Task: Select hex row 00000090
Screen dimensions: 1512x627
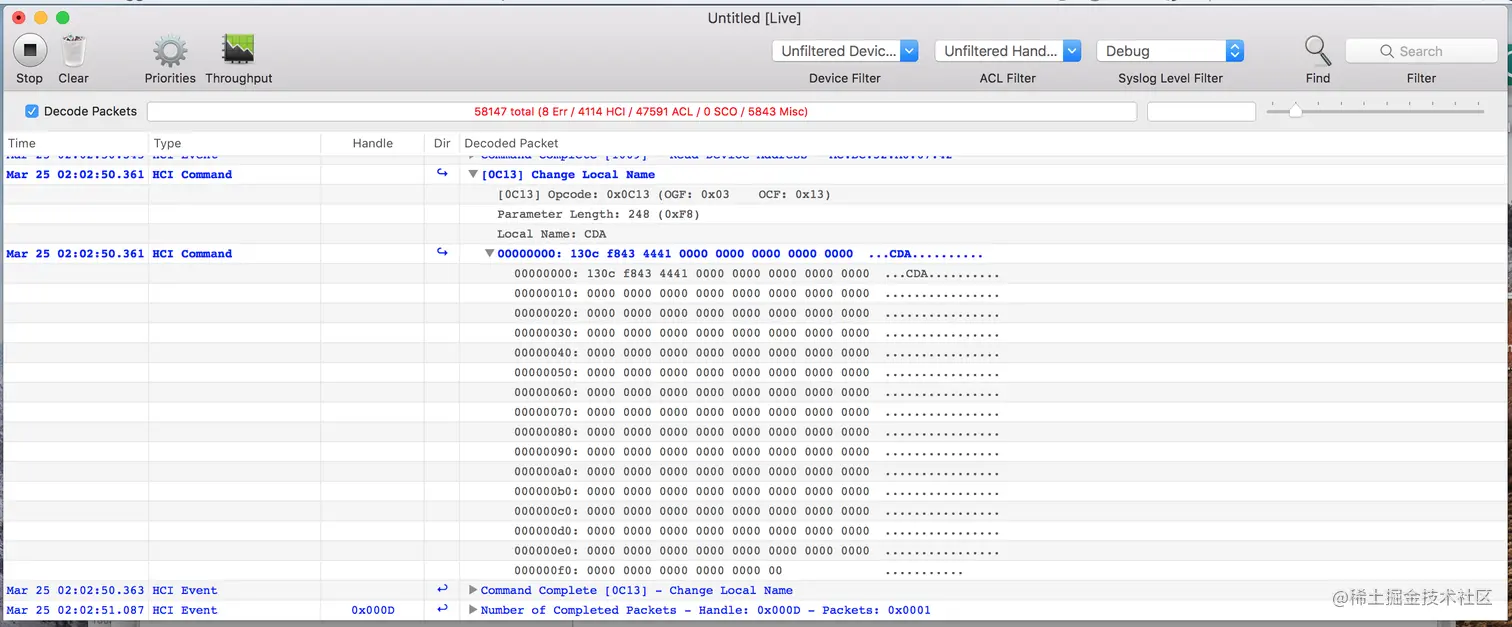Action: coord(756,452)
